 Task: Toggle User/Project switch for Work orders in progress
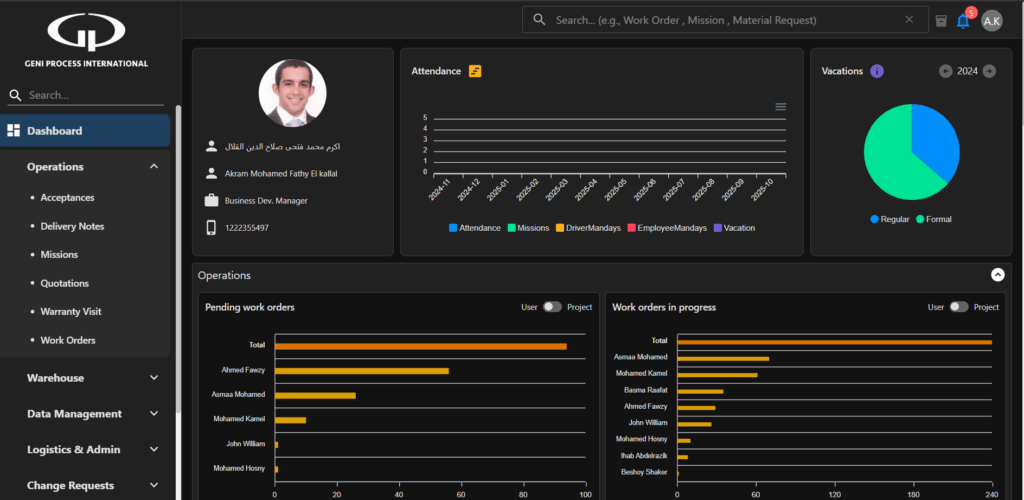(959, 307)
